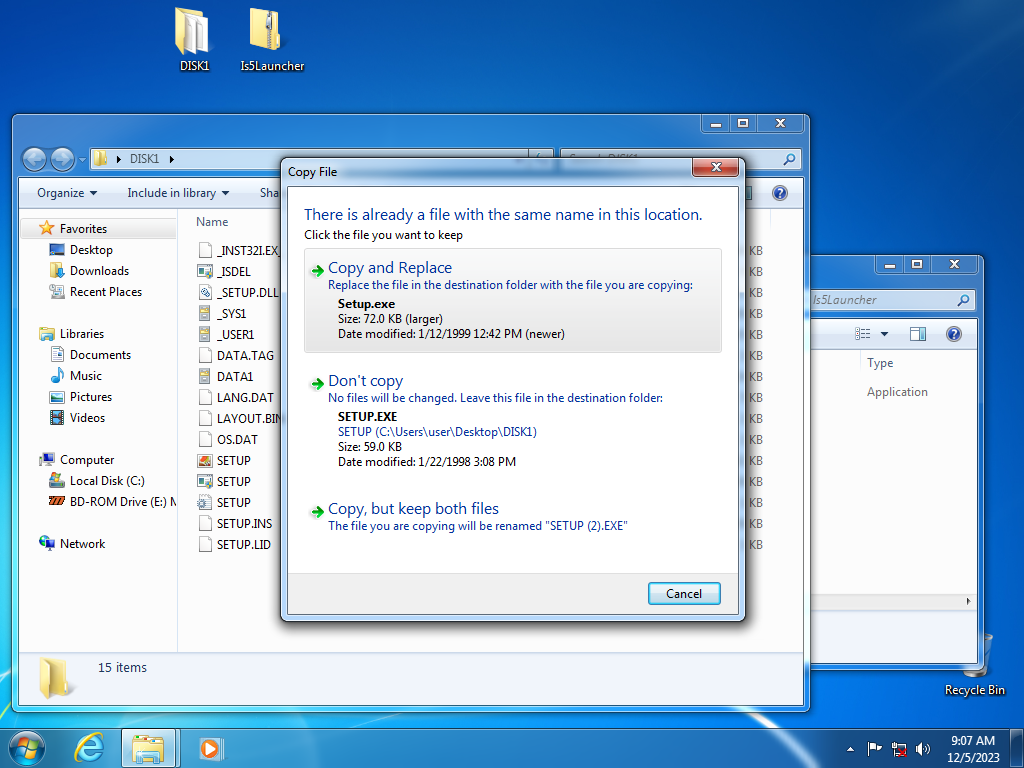Toggle preview pane in Is5Launcher window
This screenshot has width=1024, height=768.
click(x=918, y=334)
